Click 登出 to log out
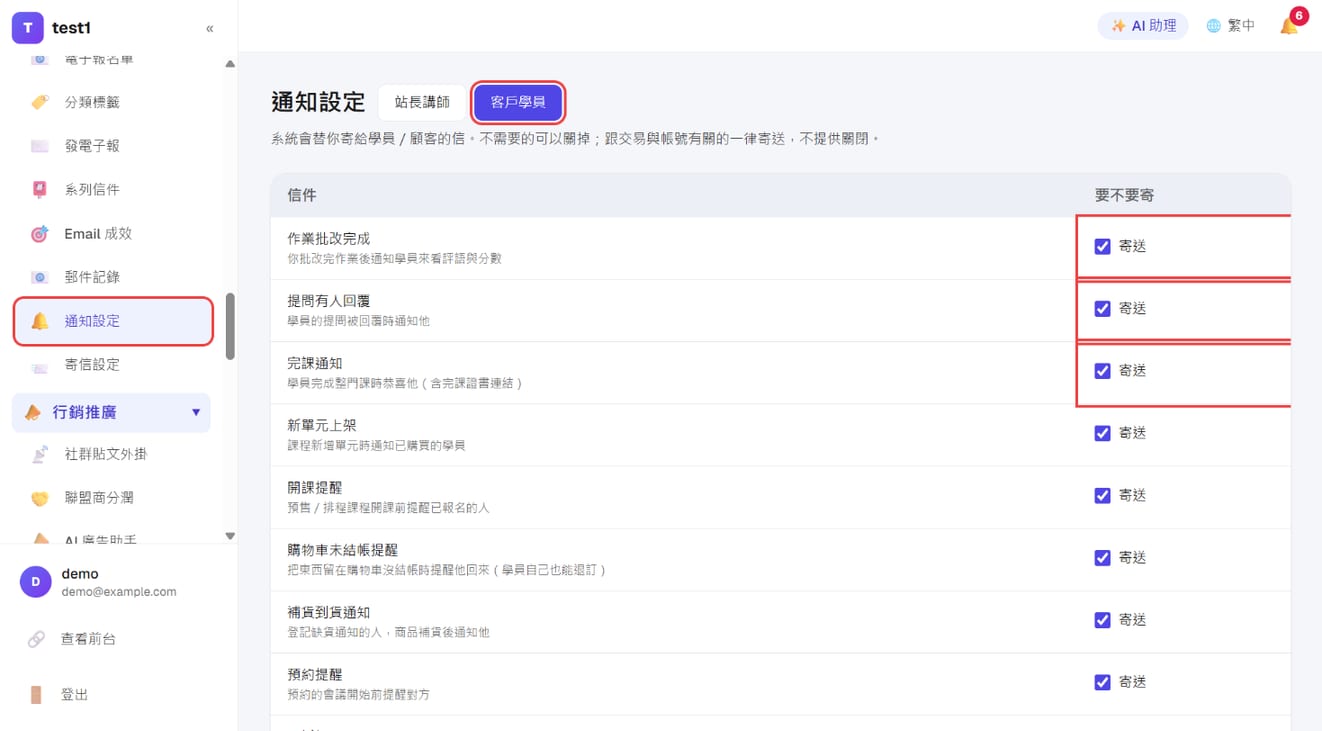Viewport: 1322px width, 731px height. 75,695
